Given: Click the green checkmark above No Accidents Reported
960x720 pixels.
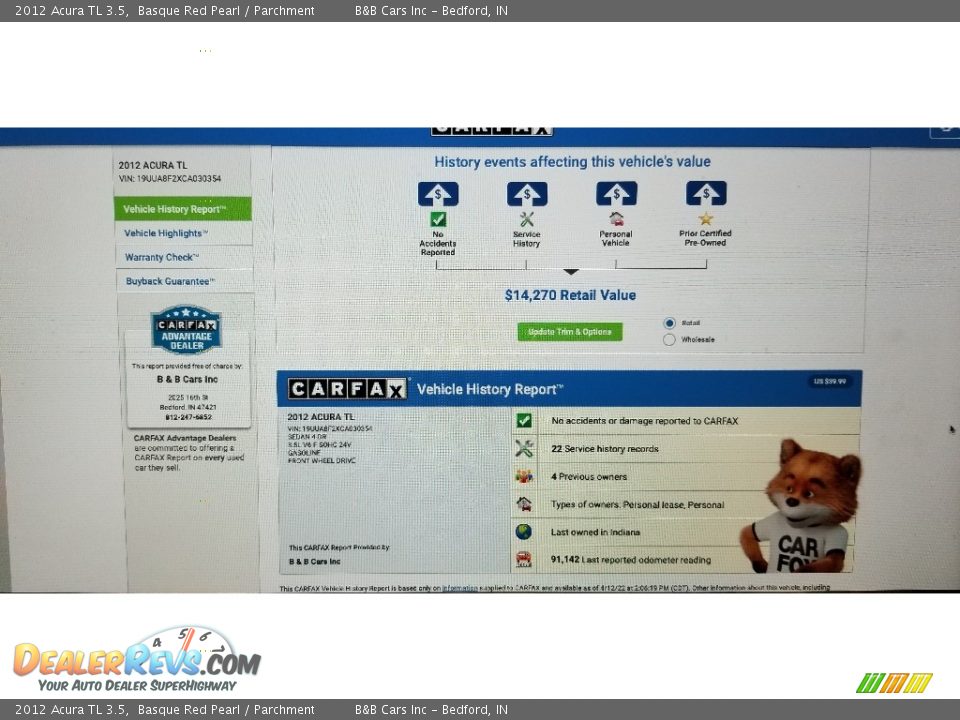Looking at the screenshot, I should click(438, 219).
